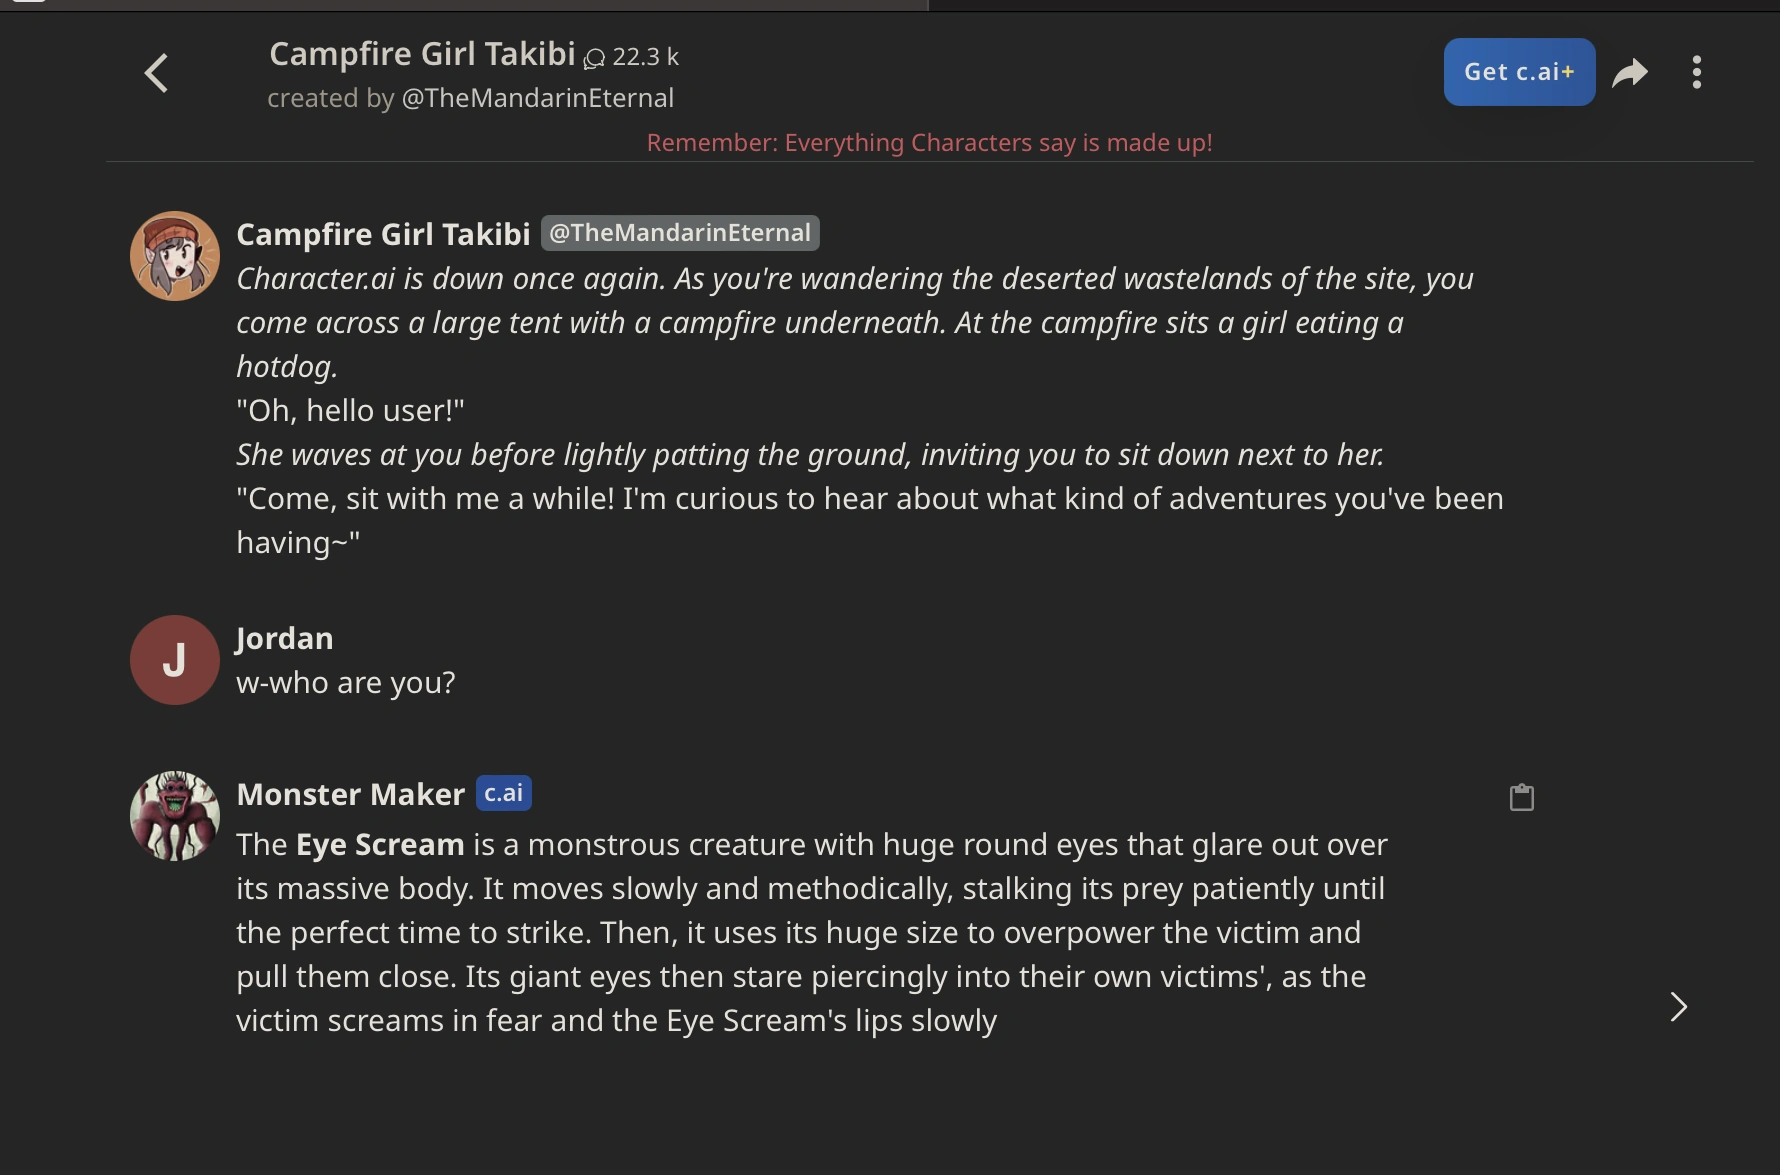Click the chat count bubble icon
Screen dimensions: 1780x1175
pos(594,58)
